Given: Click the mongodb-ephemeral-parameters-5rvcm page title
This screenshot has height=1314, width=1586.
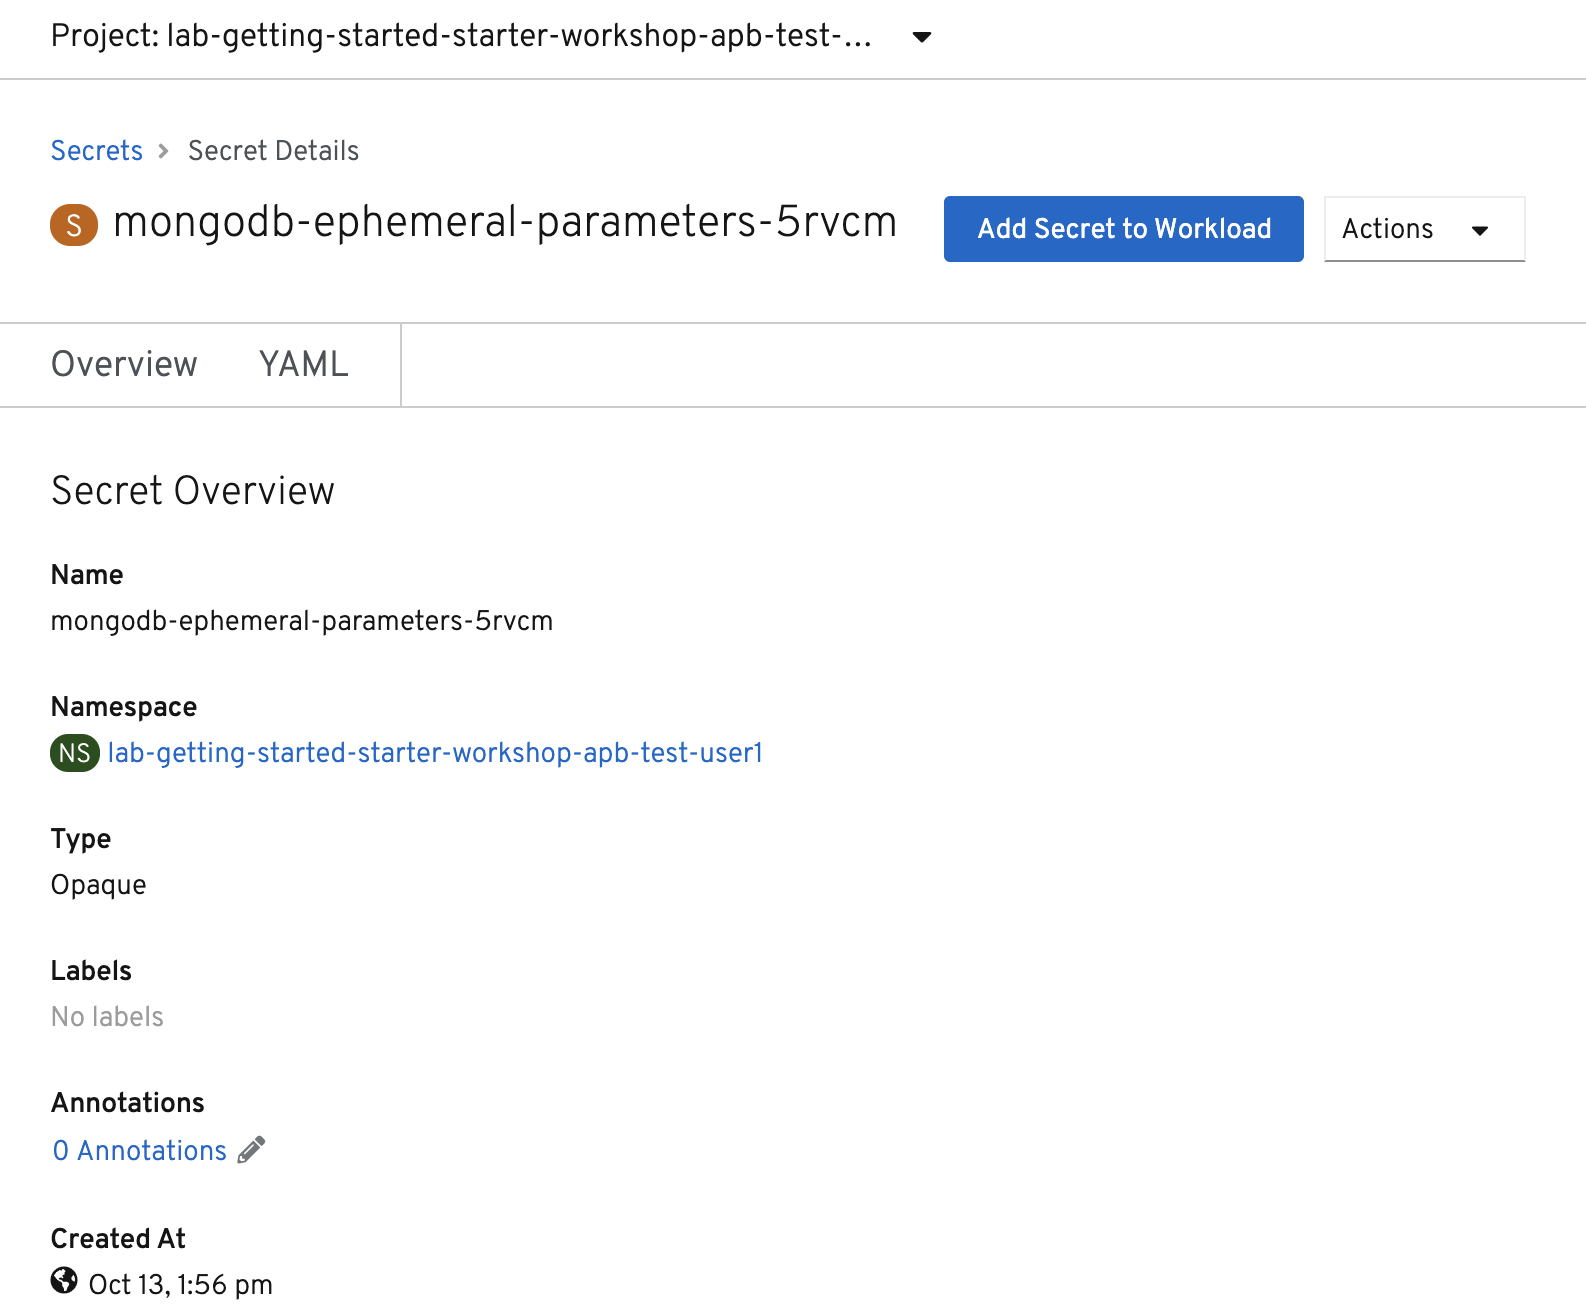Looking at the screenshot, I should 505,222.
